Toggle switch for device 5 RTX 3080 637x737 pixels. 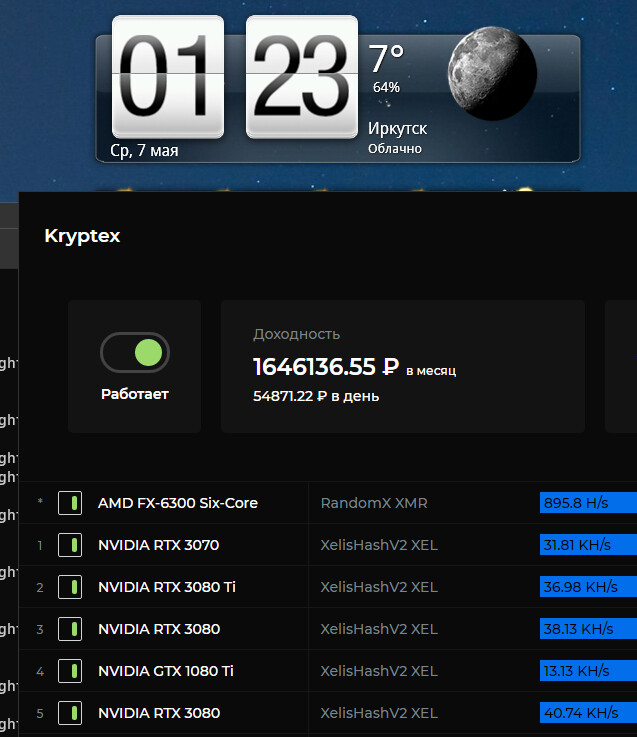(x=70, y=713)
